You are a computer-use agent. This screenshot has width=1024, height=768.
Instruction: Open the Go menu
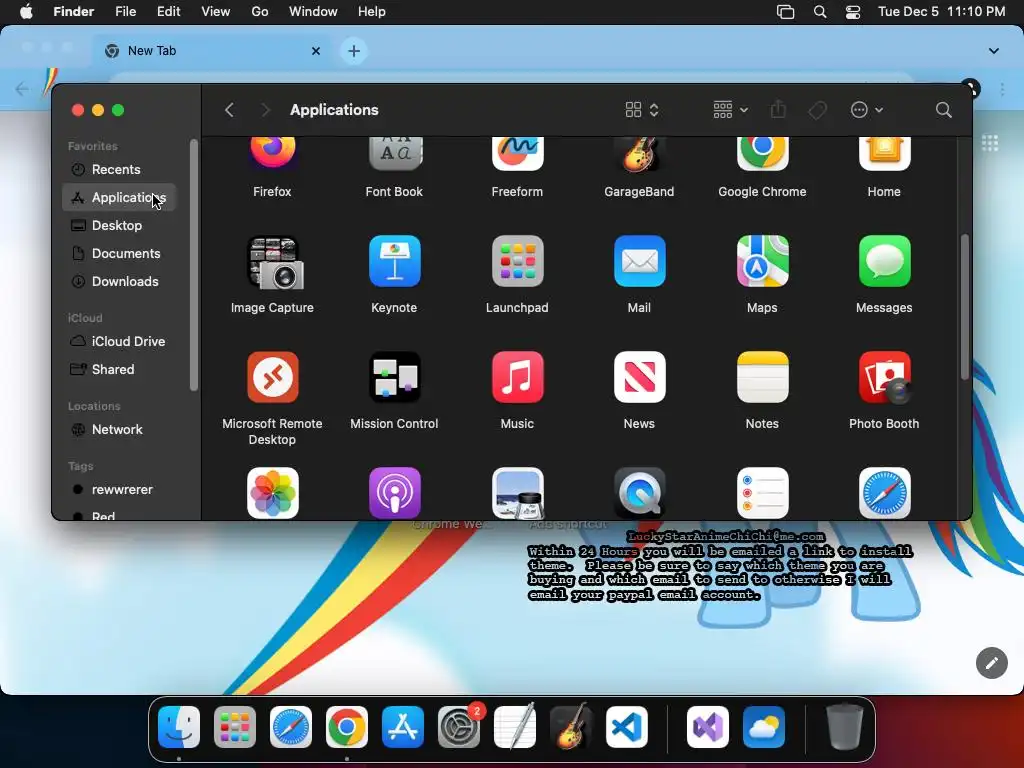click(x=260, y=12)
